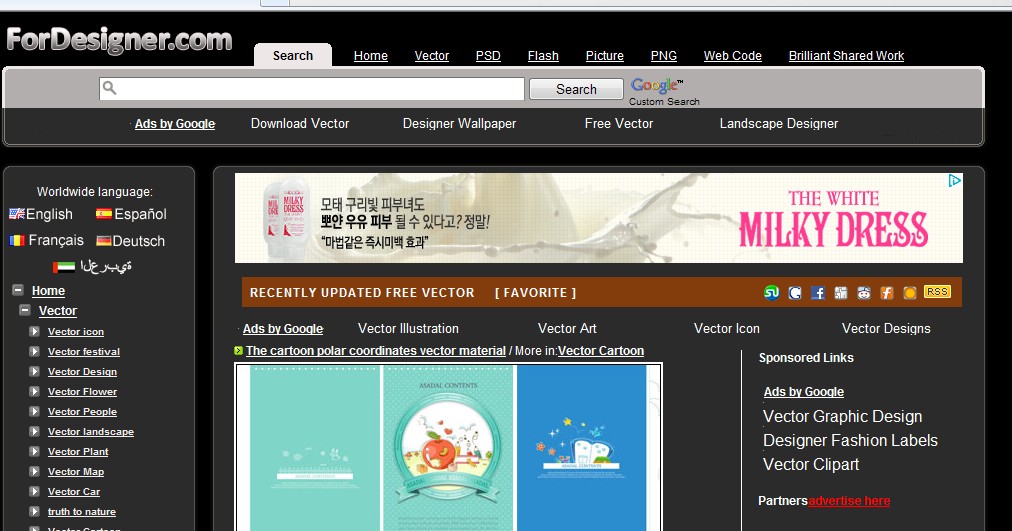Open the Vector Art ad link
Viewport: 1012px width, 531px height.
click(567, 328)
